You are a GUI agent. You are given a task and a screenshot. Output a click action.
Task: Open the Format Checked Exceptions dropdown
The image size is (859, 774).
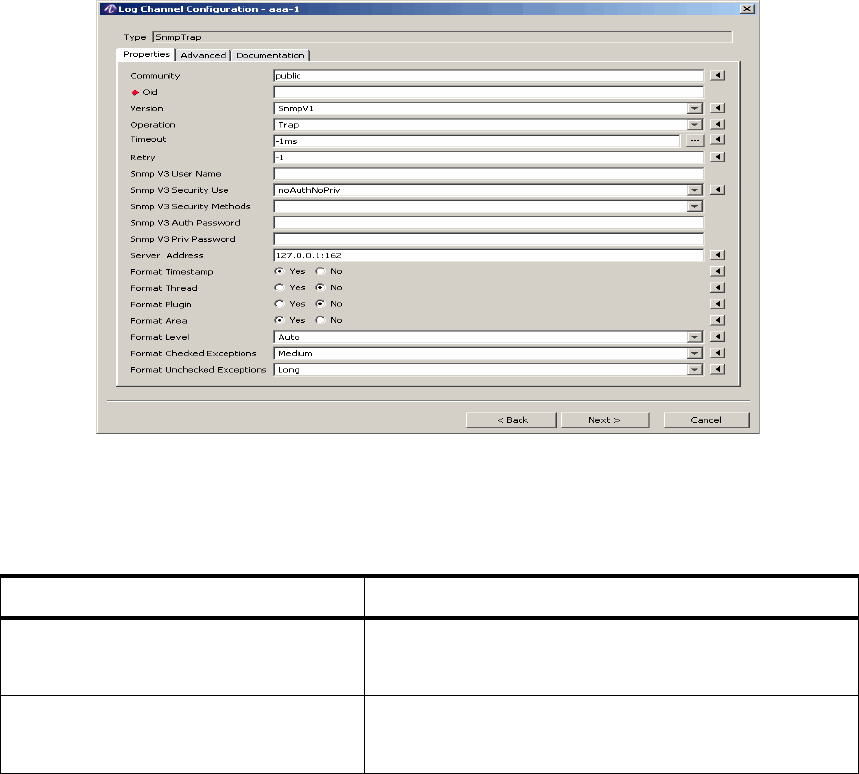tap(693, 353)
